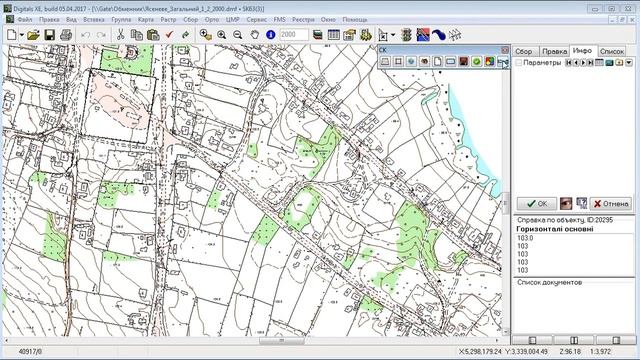Click the multicolor squares icon in CK palette

pos(489,62)
